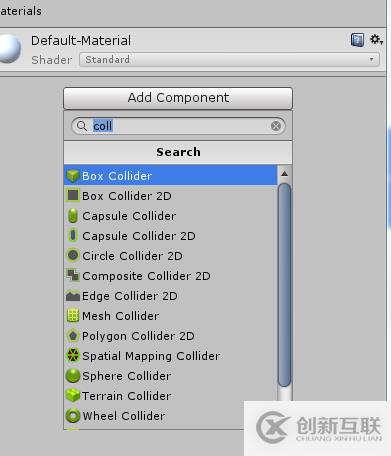
Task: Click the Mesh Collider grid icon
Action: tap(73, 316)
